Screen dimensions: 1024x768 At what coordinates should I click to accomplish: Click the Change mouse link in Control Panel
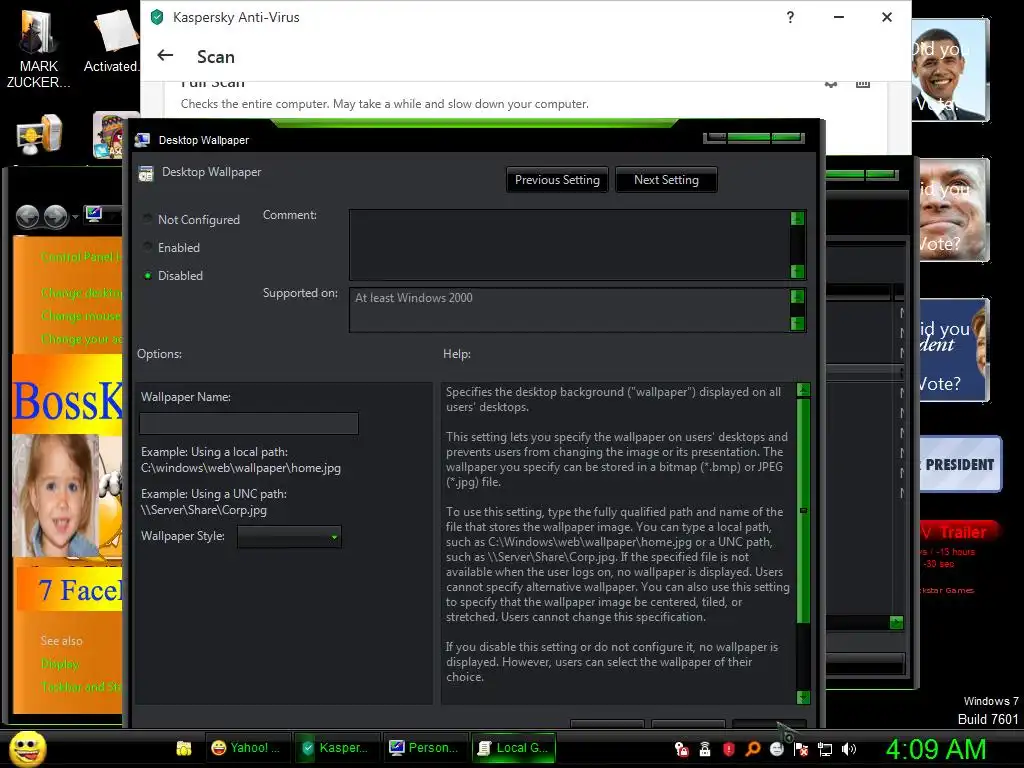pos(81,316)
